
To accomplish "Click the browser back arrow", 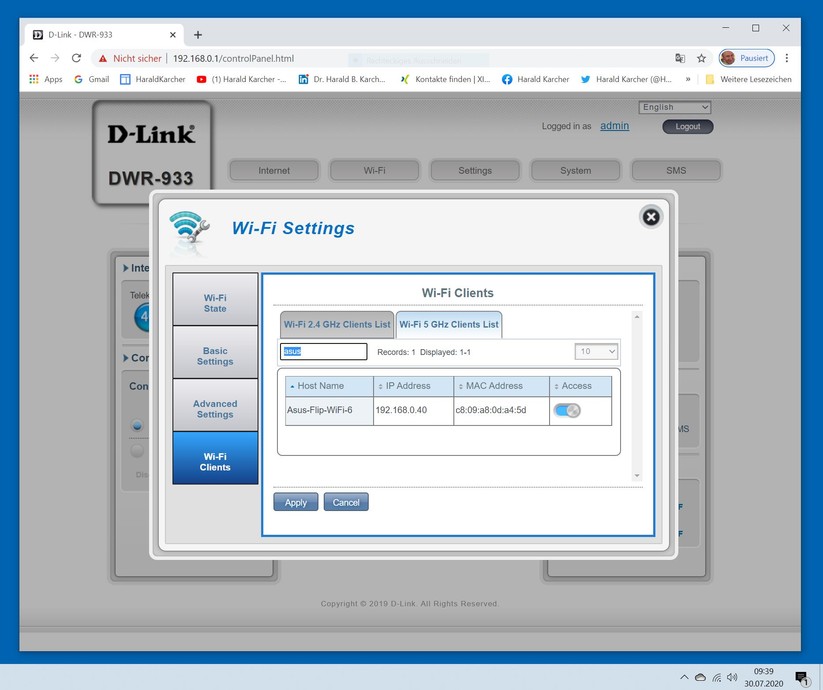I will [34, 58].
